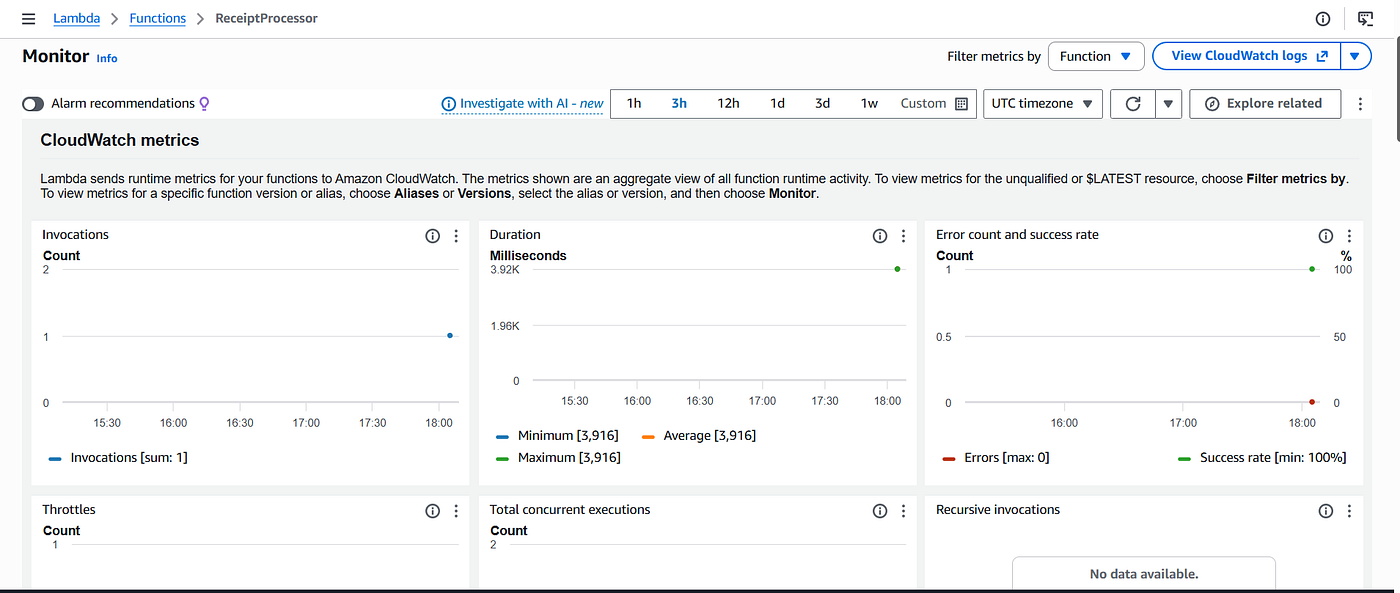Screen dimensions: 1400x593
Task: Open Error count chart options menu
Action: click(x=1349, y=236)
